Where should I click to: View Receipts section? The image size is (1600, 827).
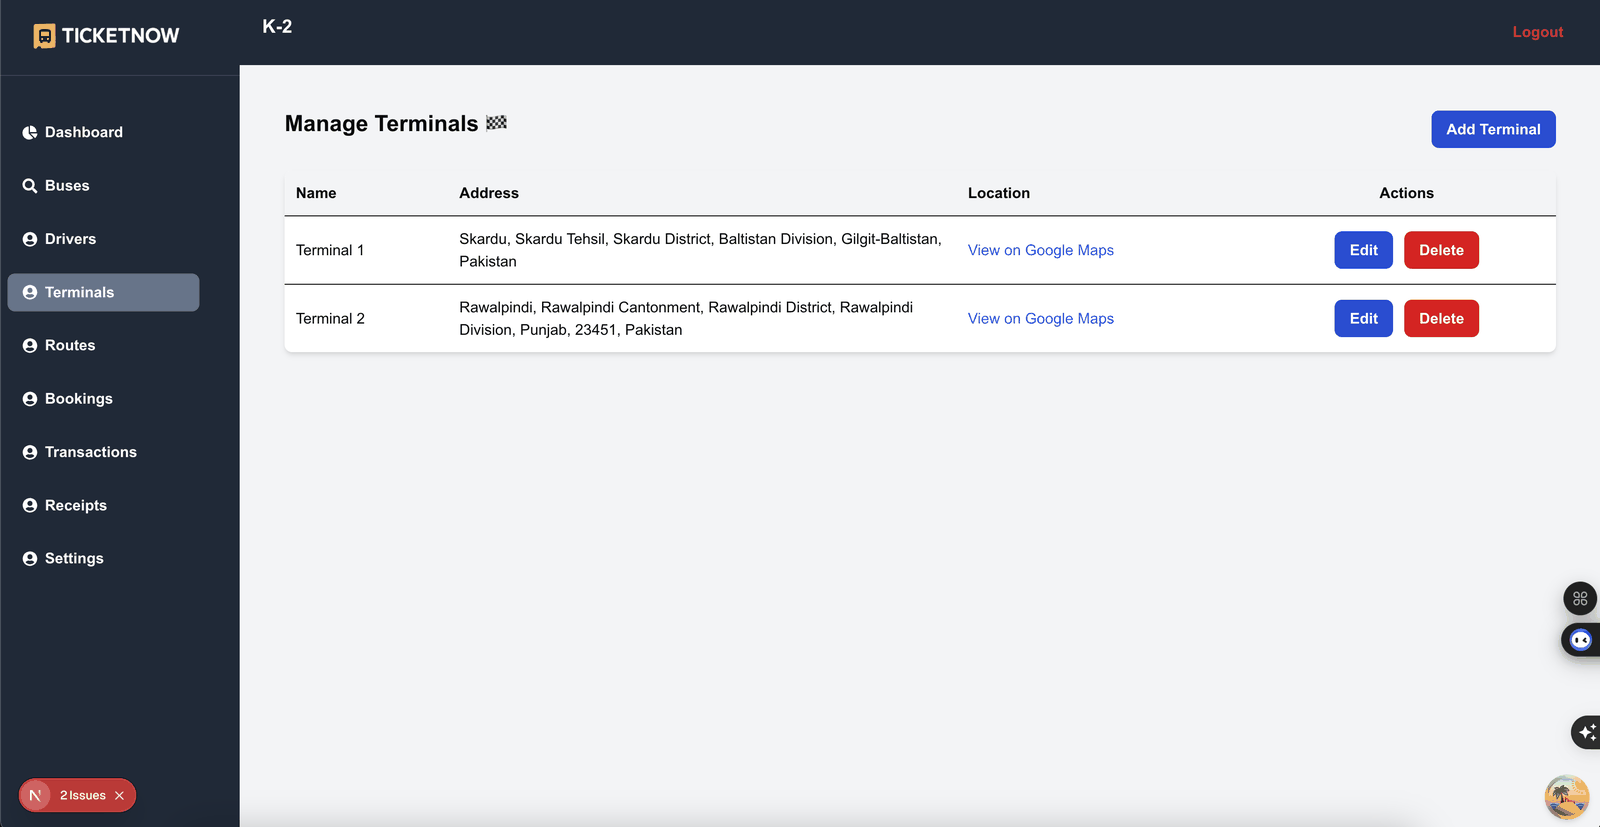click(103, 505)
